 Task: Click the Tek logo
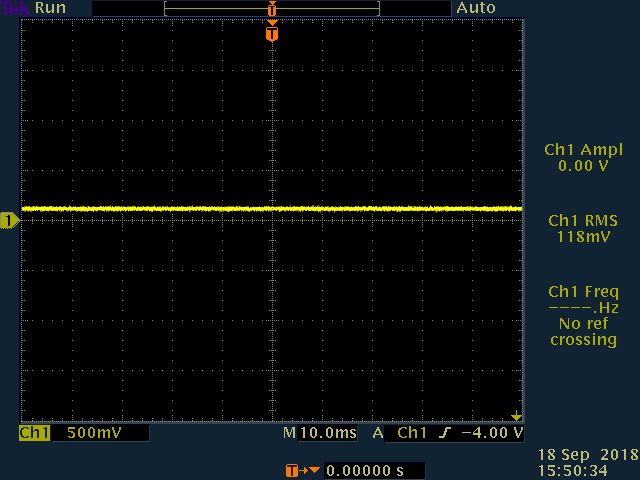pyautogui.click(x=16, y=8)
